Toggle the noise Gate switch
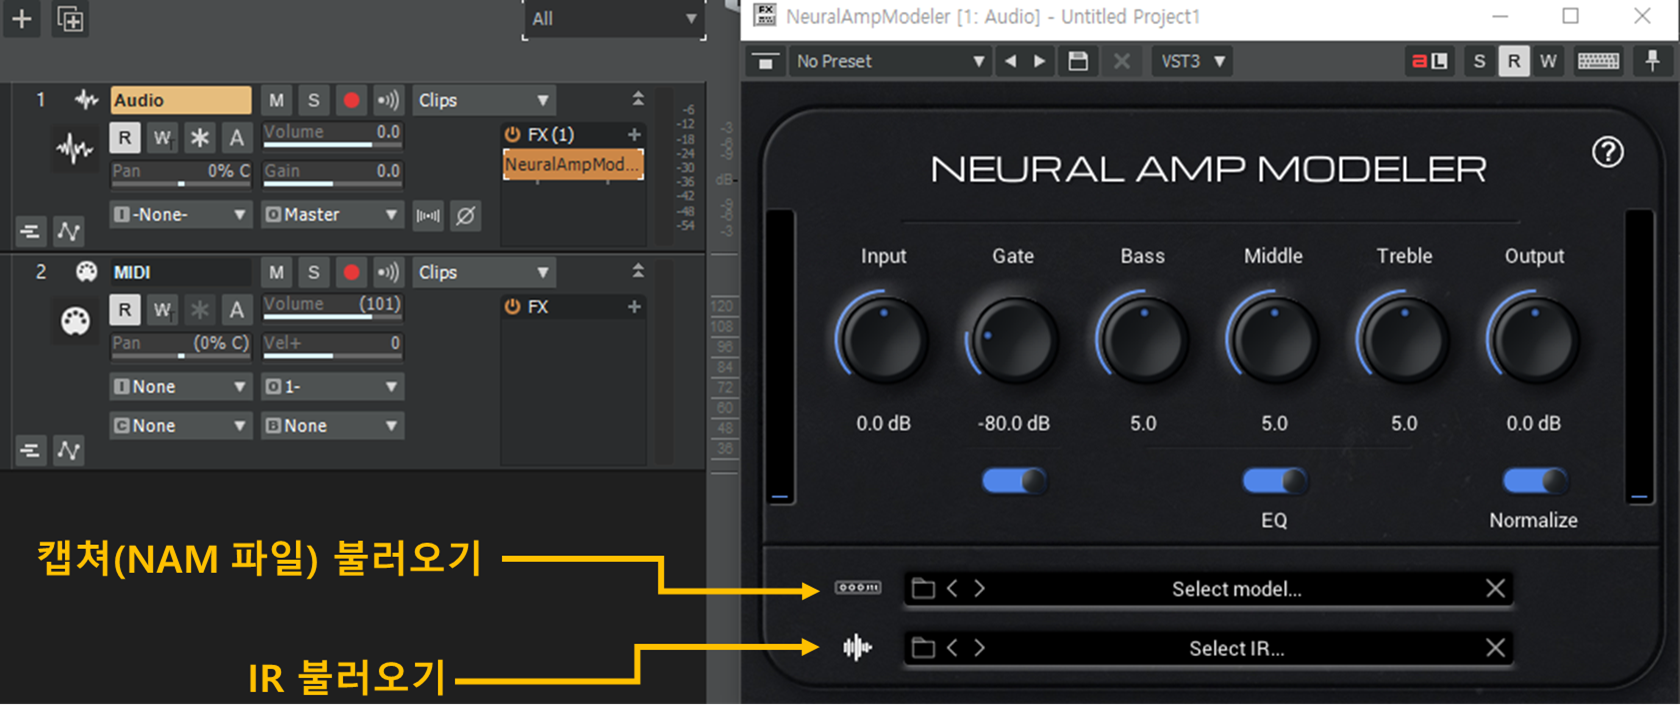 [x=1014, y=481]
